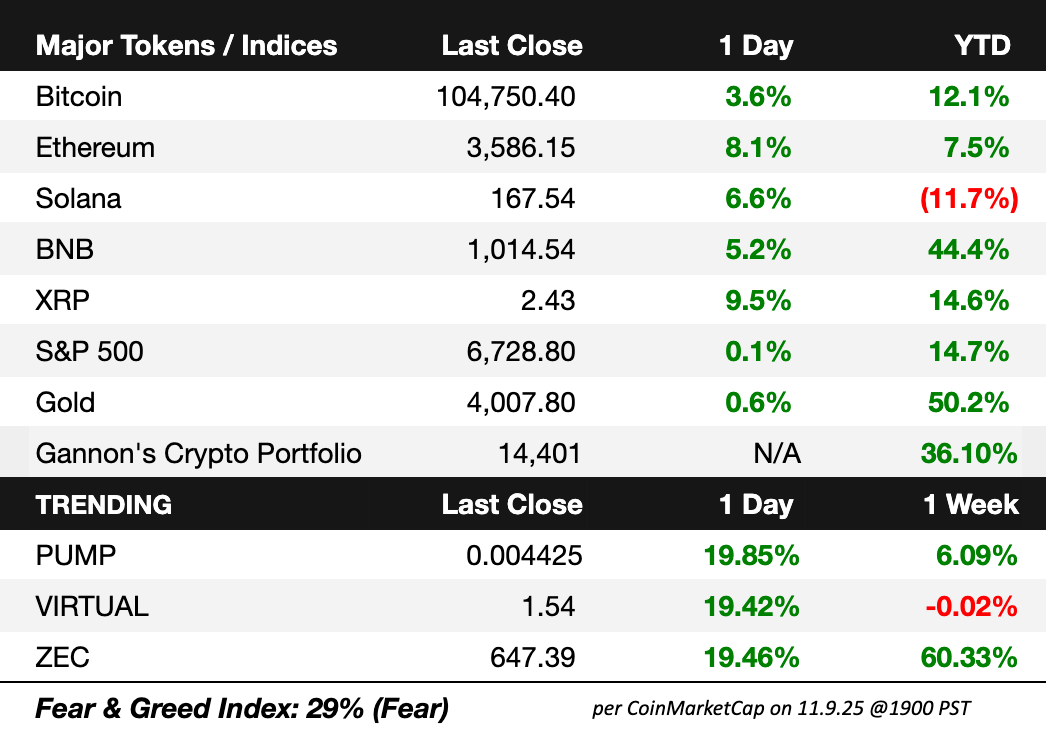Click the 1 Week column header
Screen dimensions: 1046x750
coord(971,504)
